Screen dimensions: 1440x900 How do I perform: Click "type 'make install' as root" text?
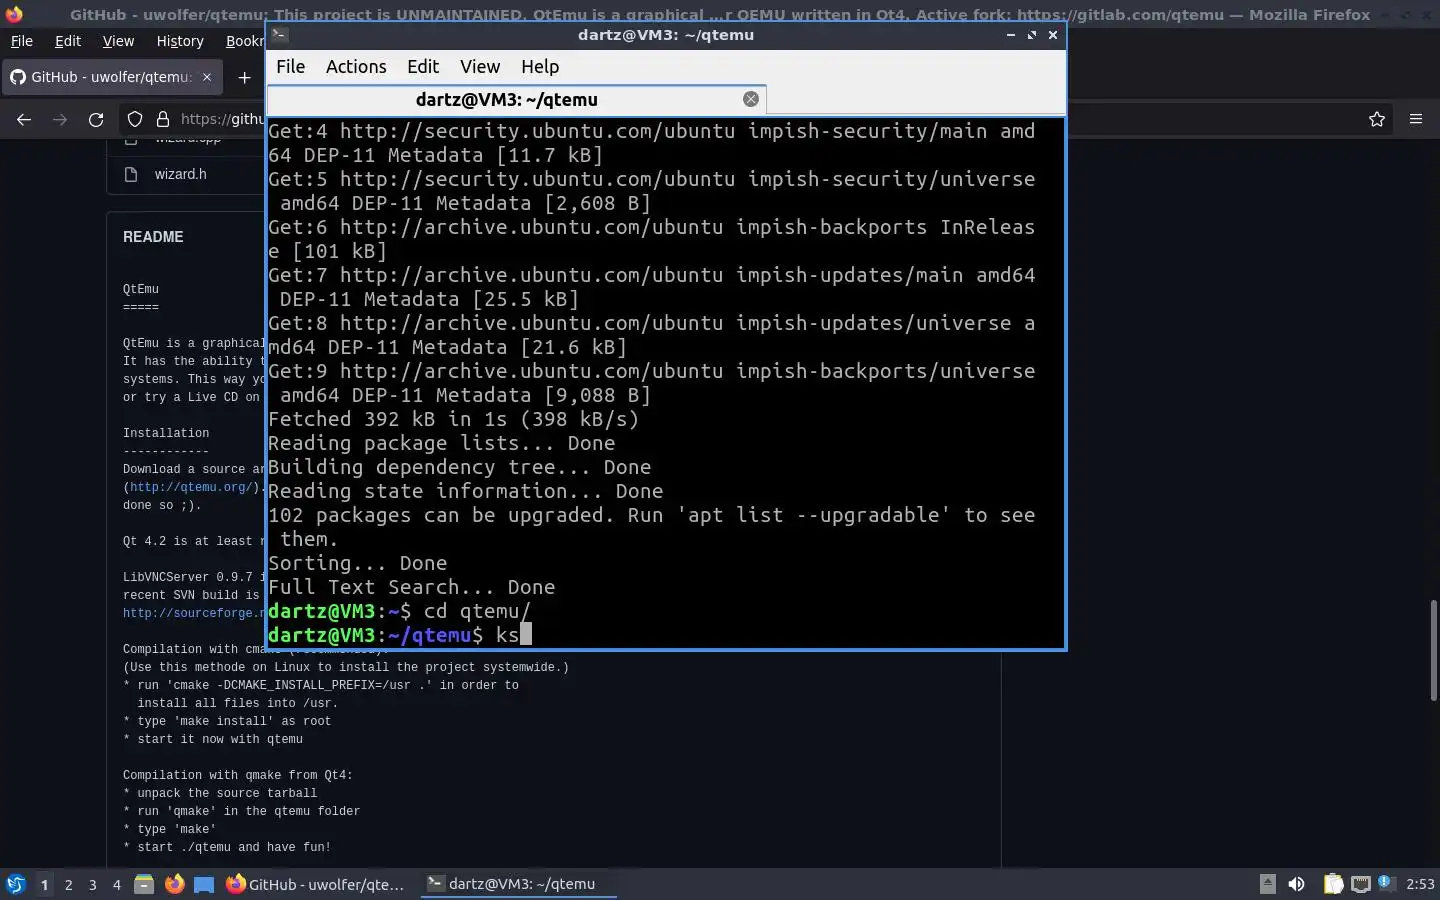[234, 721]
